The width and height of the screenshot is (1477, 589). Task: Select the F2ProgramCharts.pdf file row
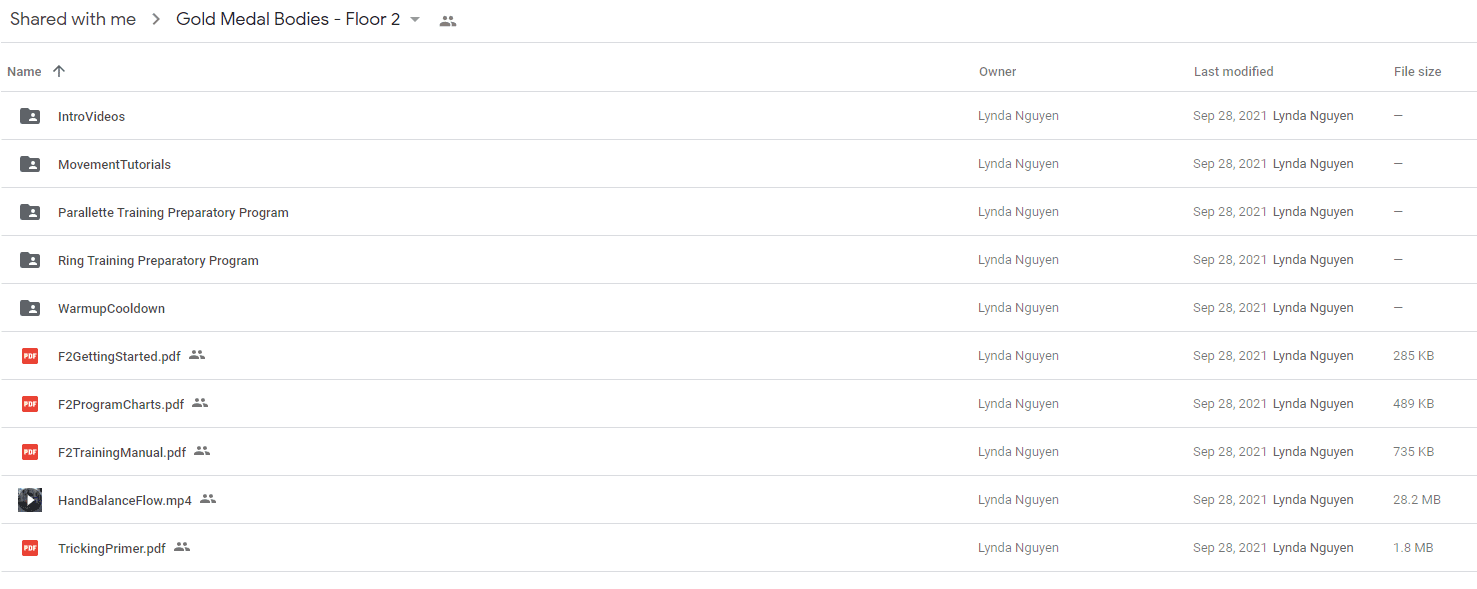pos(738,404)
